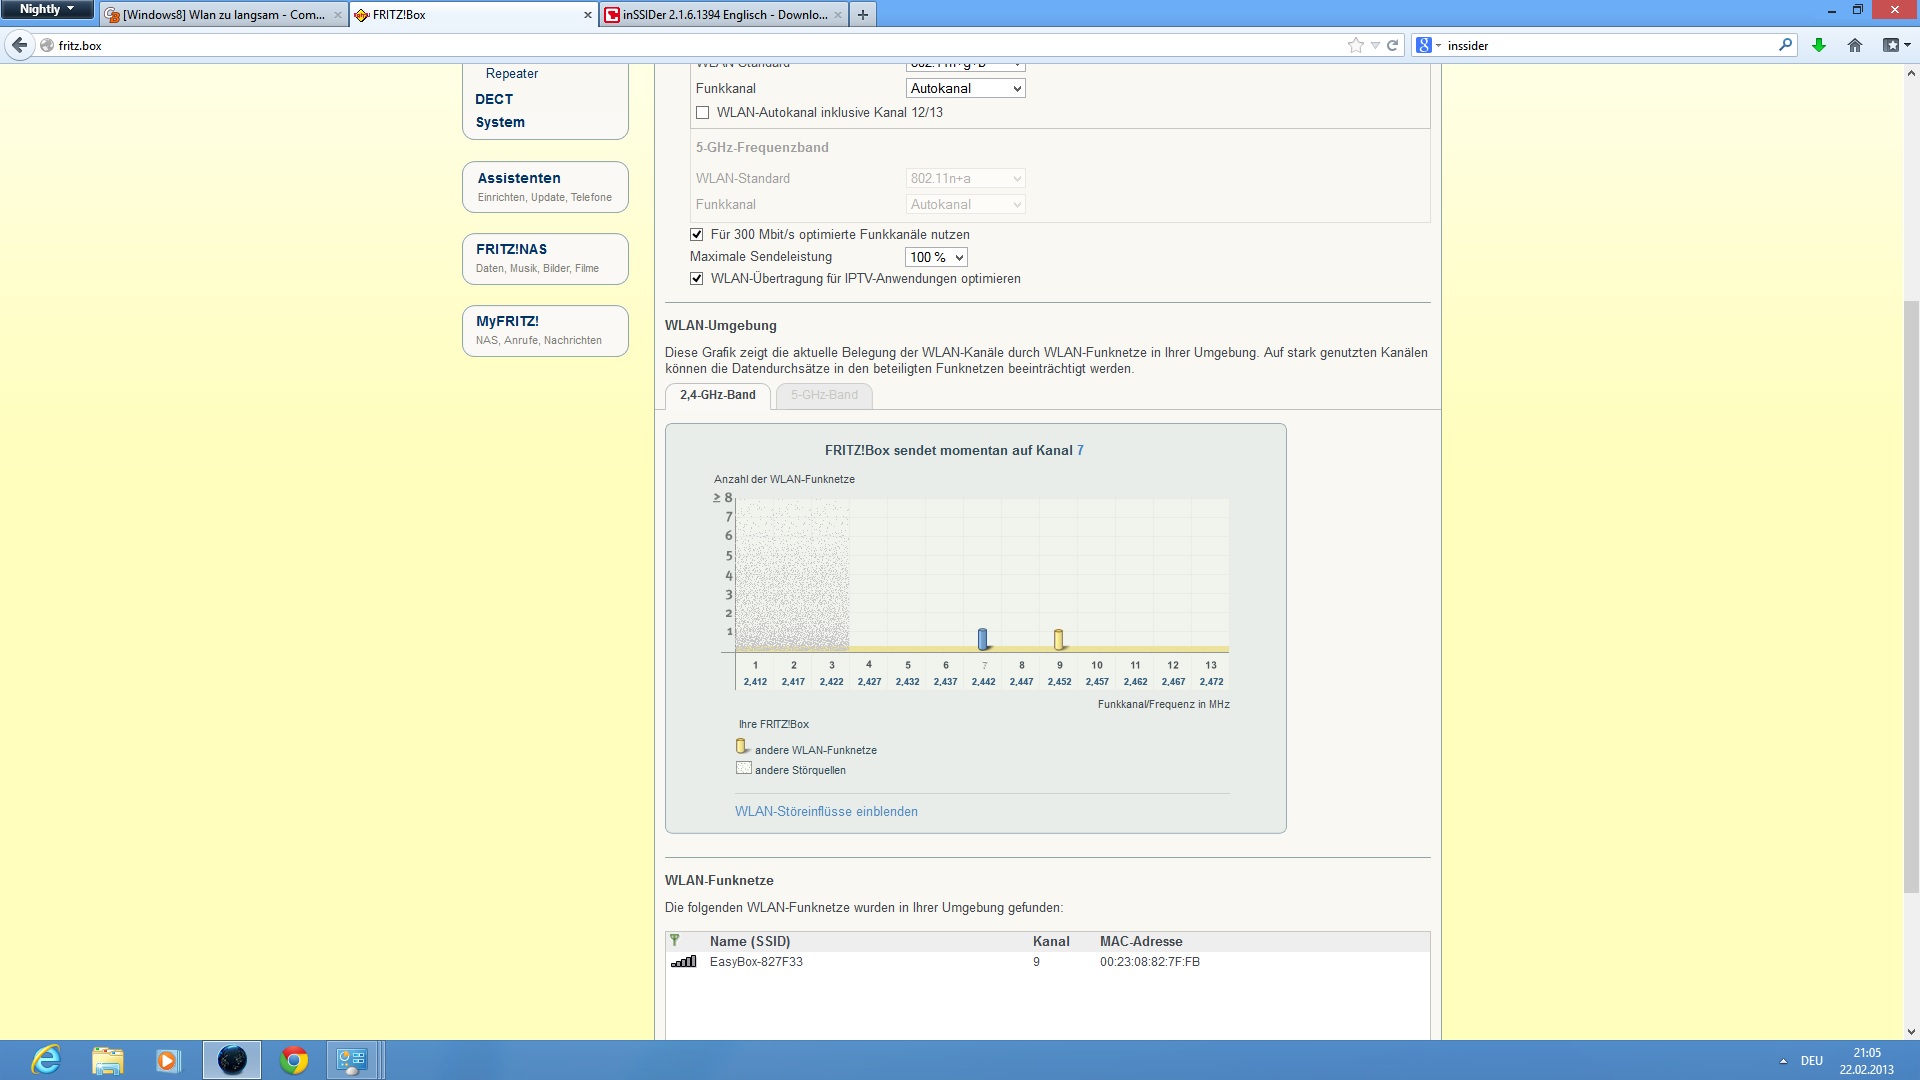Click the bookmark star icon in address bar
The width and height of the screenshot is (1920, 1080).
coord(1355,45)
